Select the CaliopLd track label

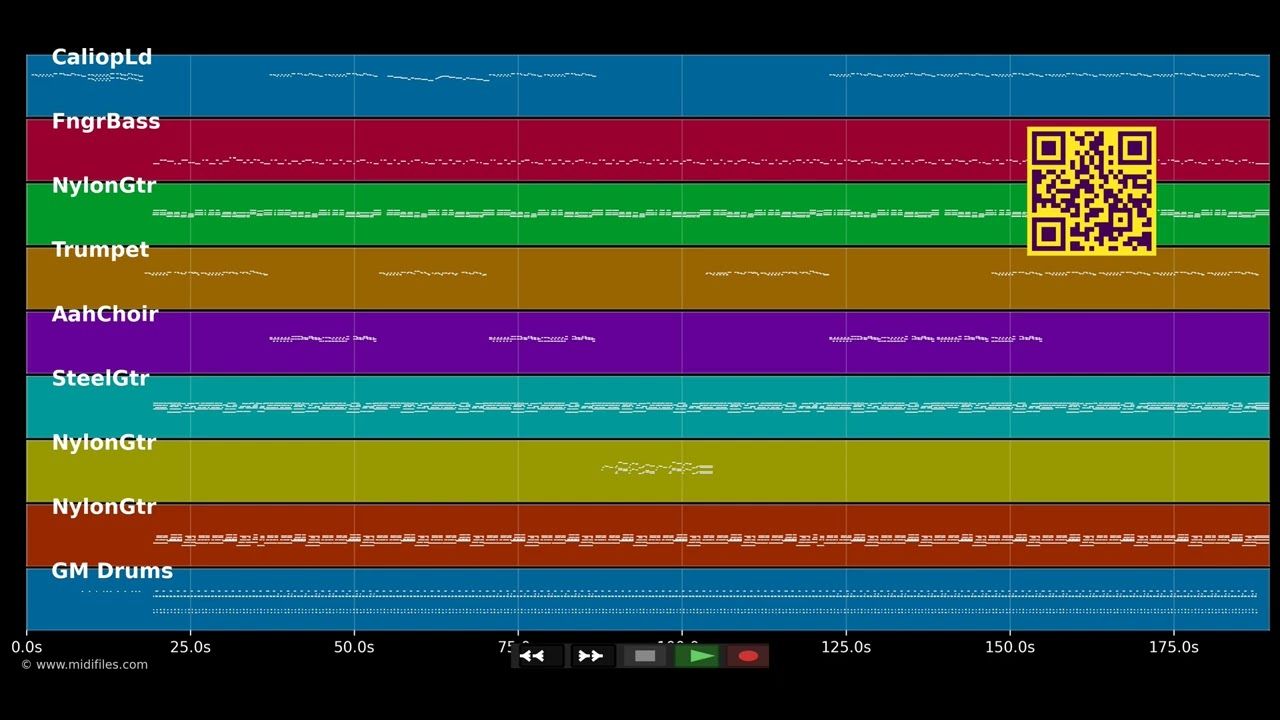pos(102,58)
